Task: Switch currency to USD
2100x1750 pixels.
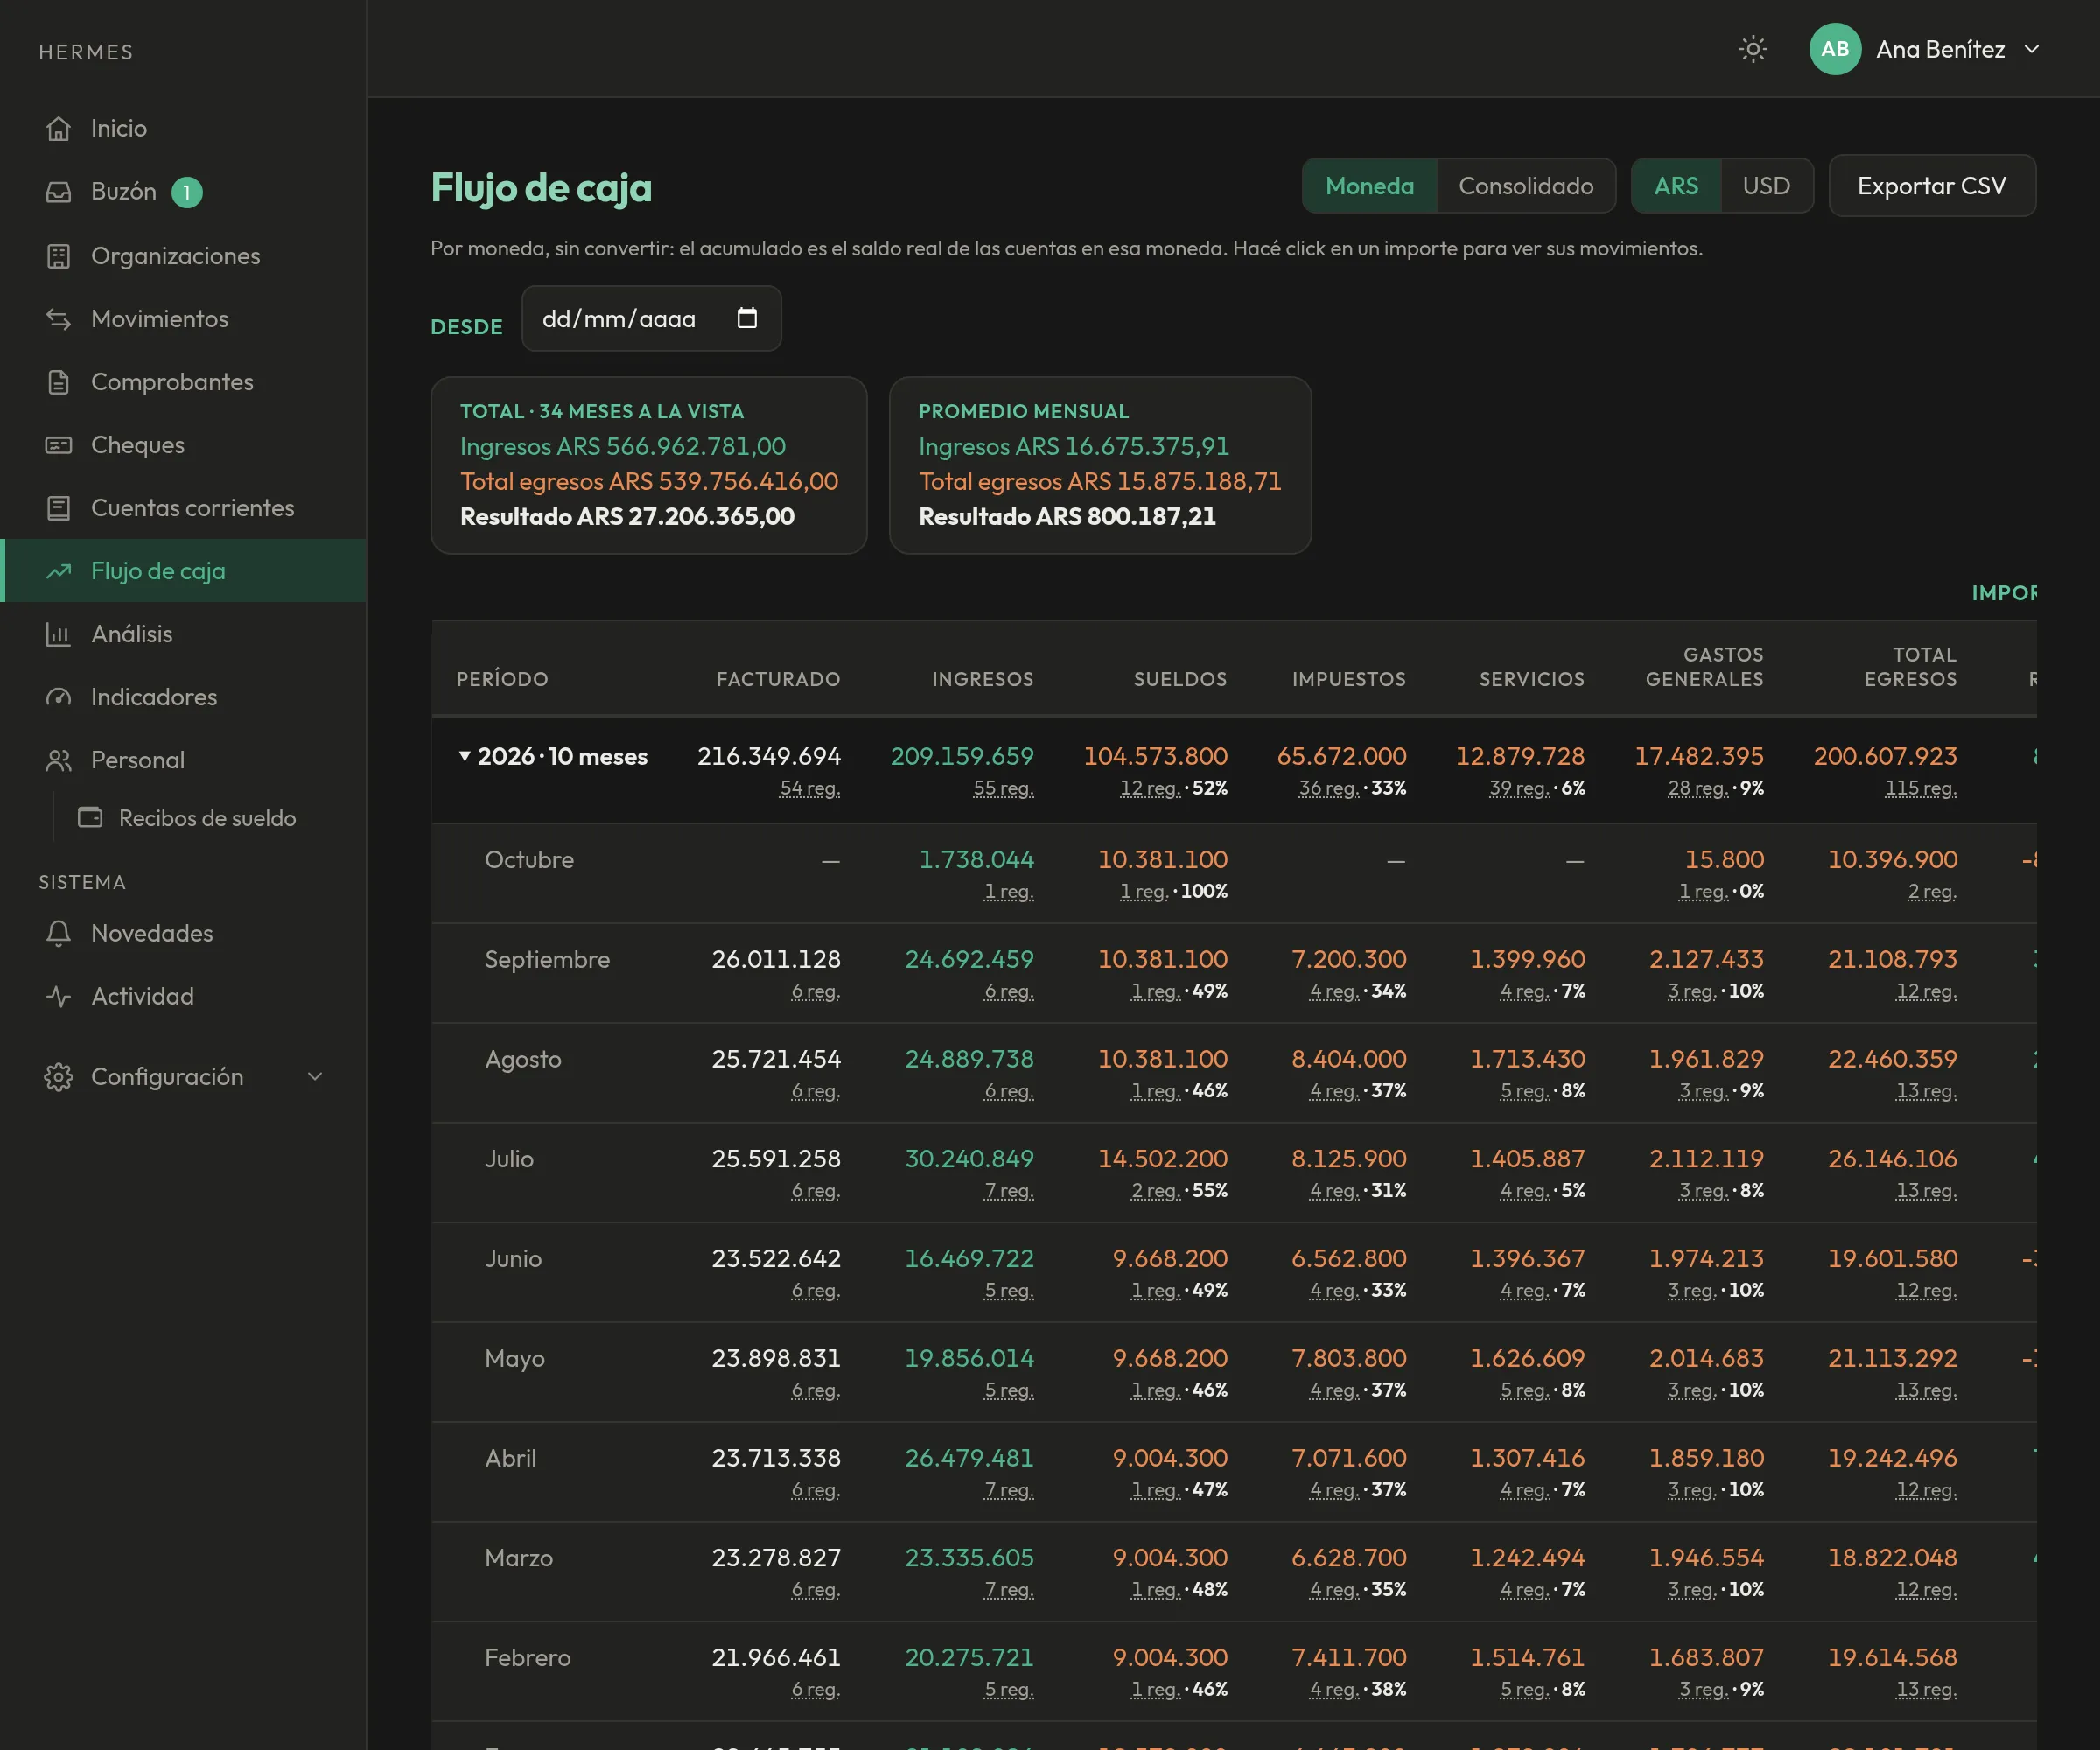Action: 1766,186
